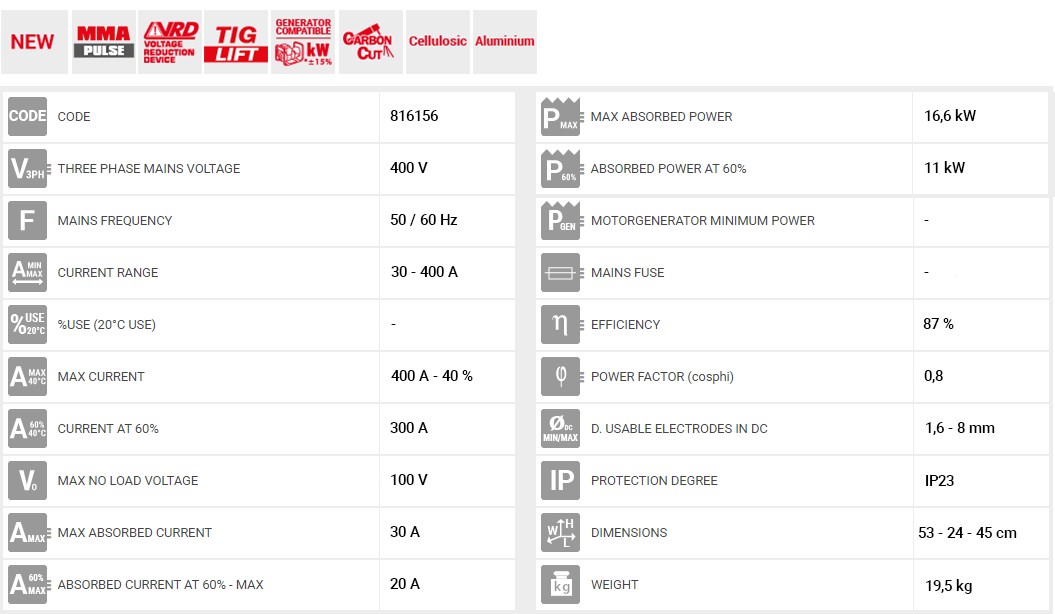1055x614 pixels.
Task: Click the dimensions W-H-L icon
Action: pyautogui.click(x=560, y=532)
